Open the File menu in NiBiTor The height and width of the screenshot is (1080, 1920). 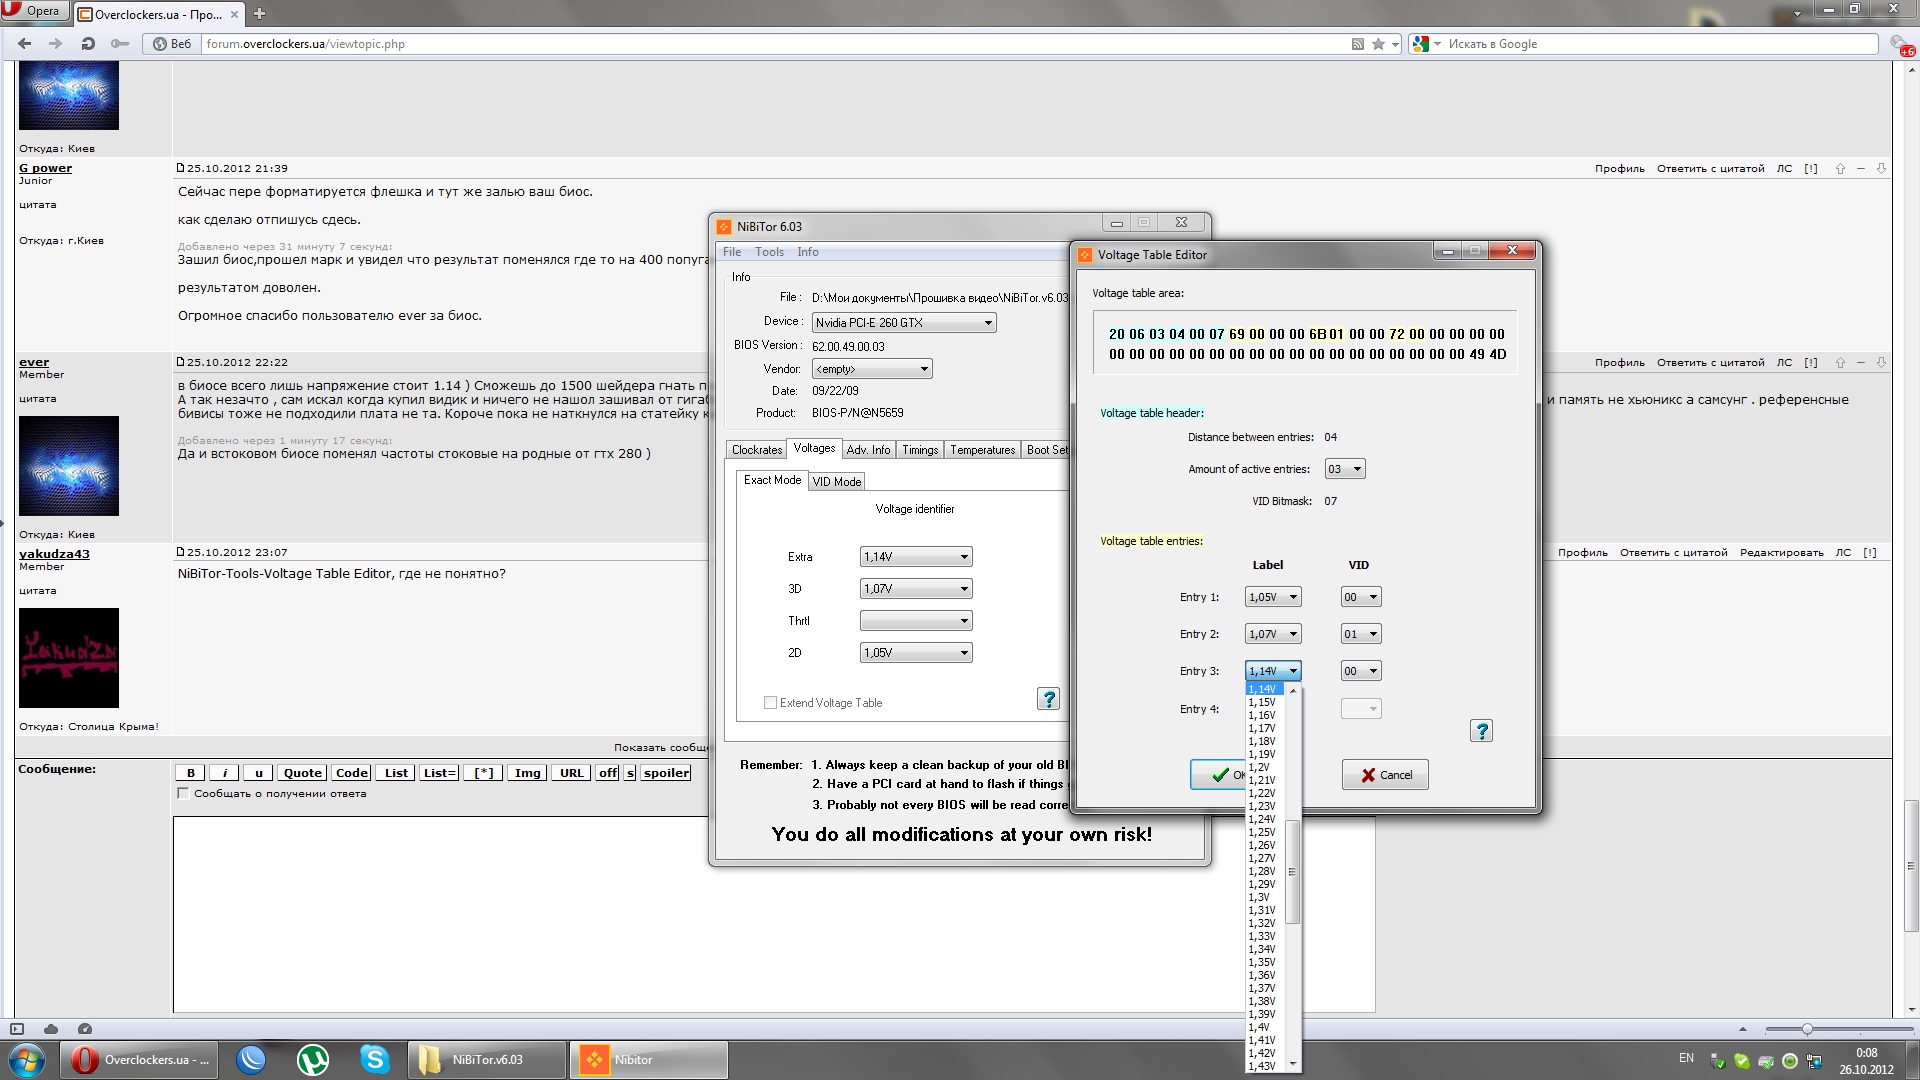click(x=732, y=252)
